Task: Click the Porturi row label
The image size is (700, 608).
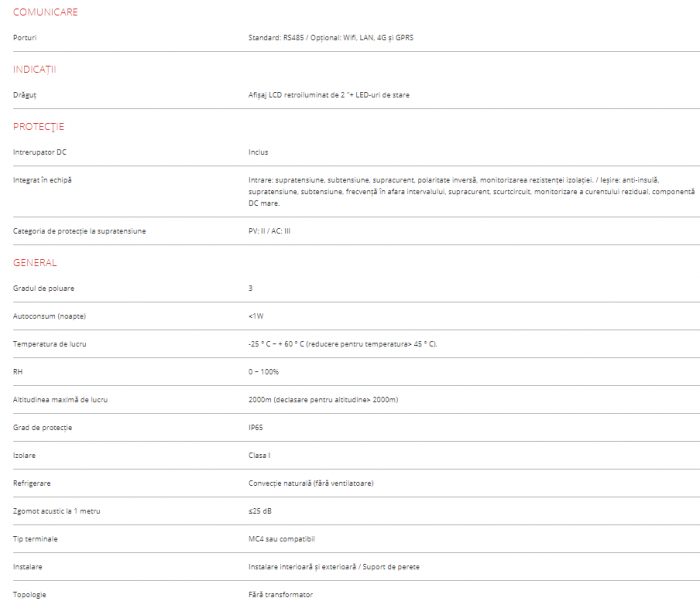Action: point(27,37)
